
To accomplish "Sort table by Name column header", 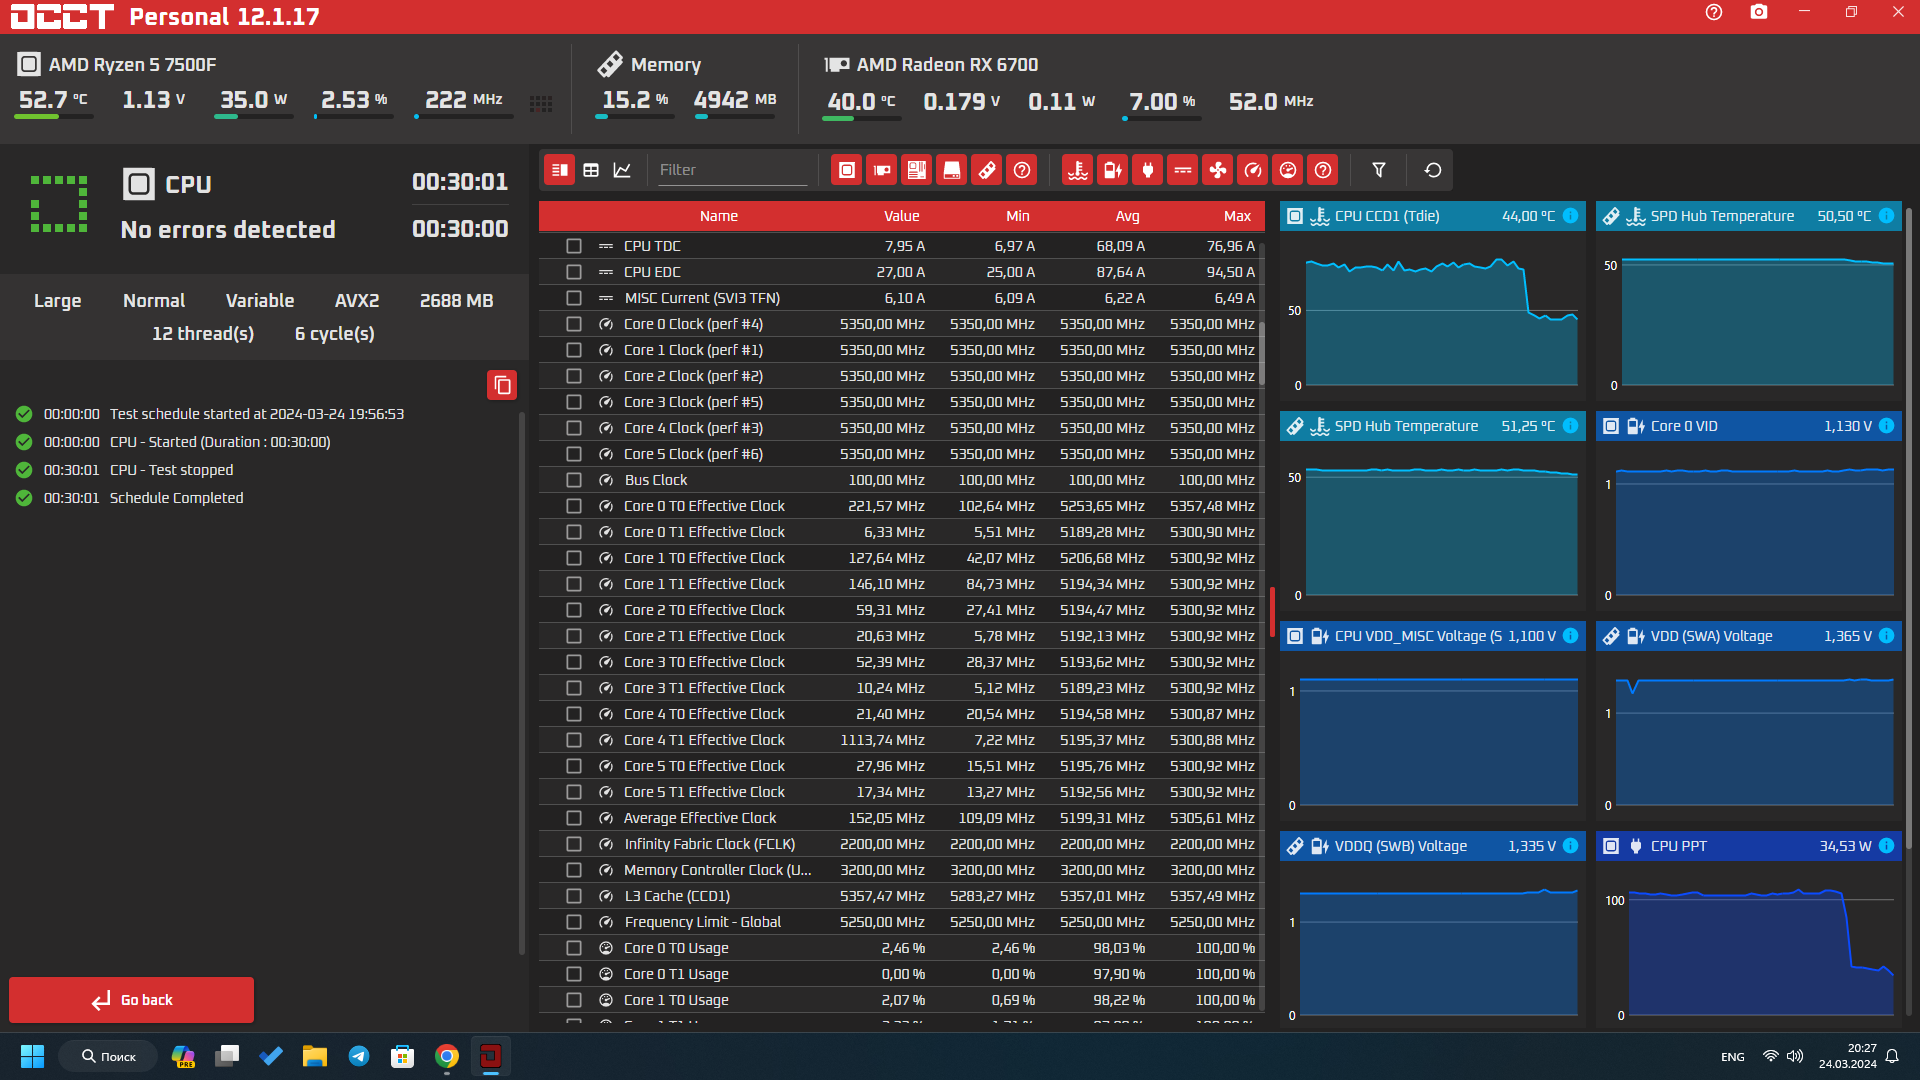I will point(718,216).
